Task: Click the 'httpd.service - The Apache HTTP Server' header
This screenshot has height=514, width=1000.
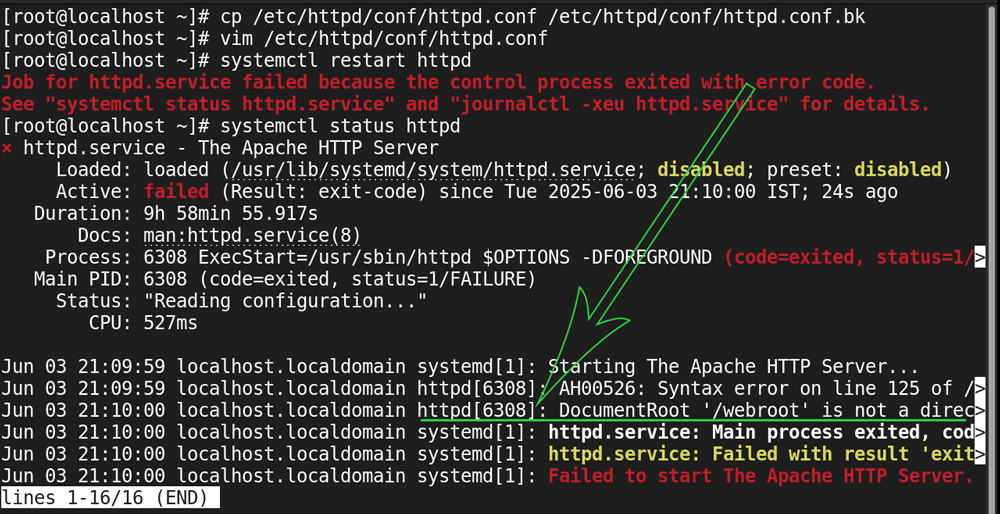Action: pyautogui.click(x=232, y=149)
